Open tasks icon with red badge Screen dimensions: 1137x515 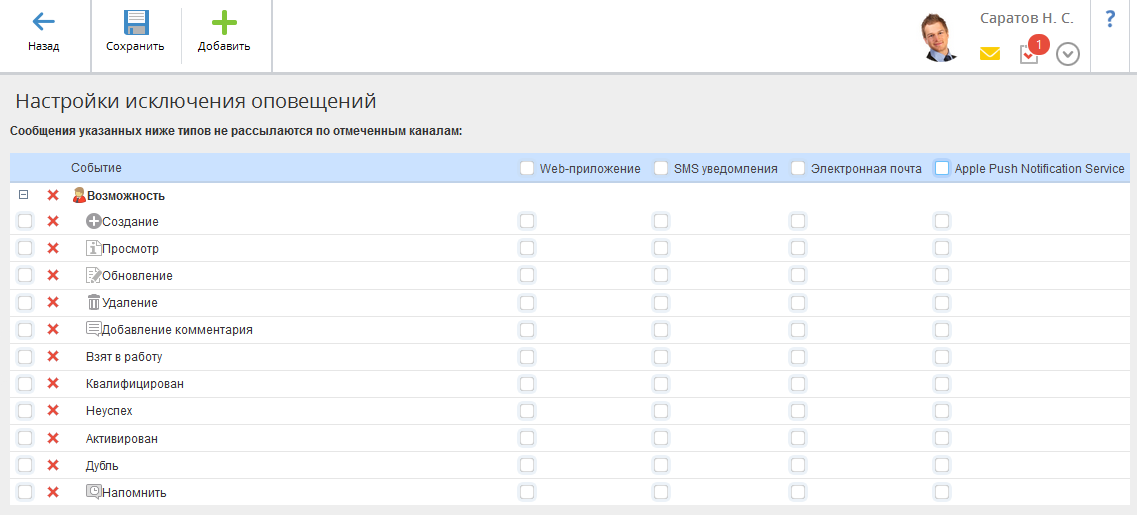(x=1030, y=54)
